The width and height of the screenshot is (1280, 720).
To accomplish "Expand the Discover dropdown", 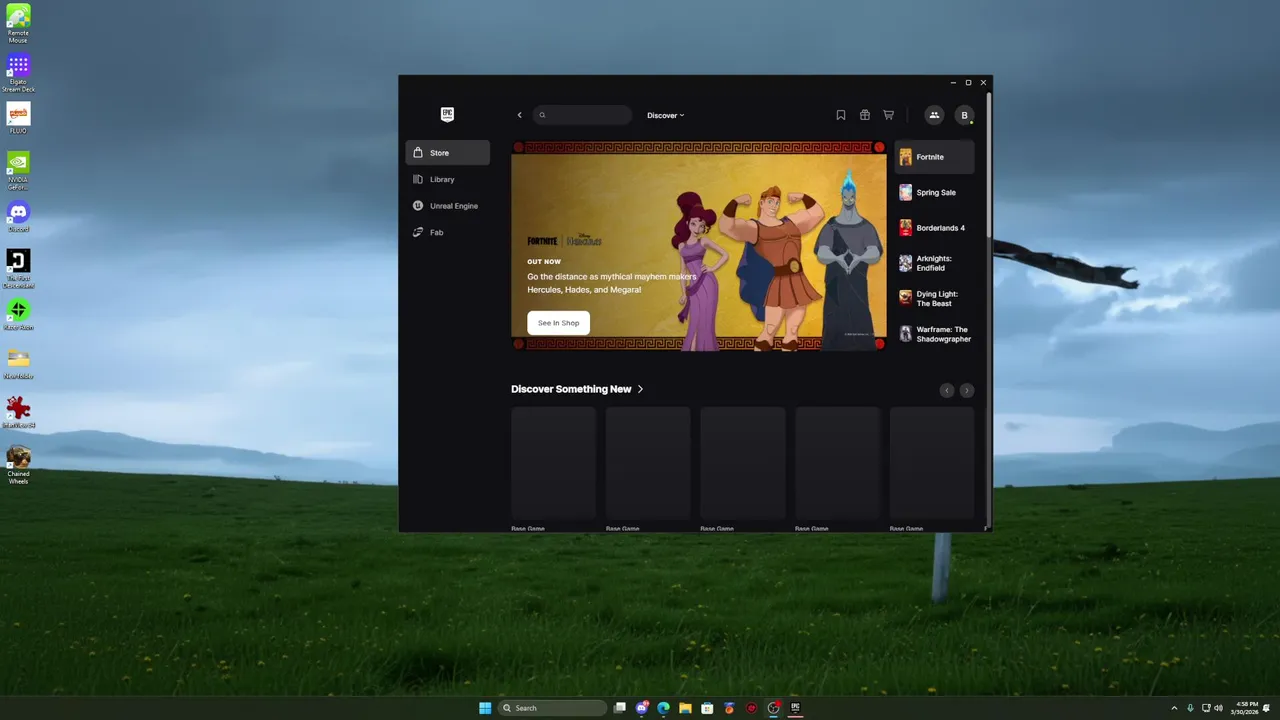I will [x=666, y=115].
